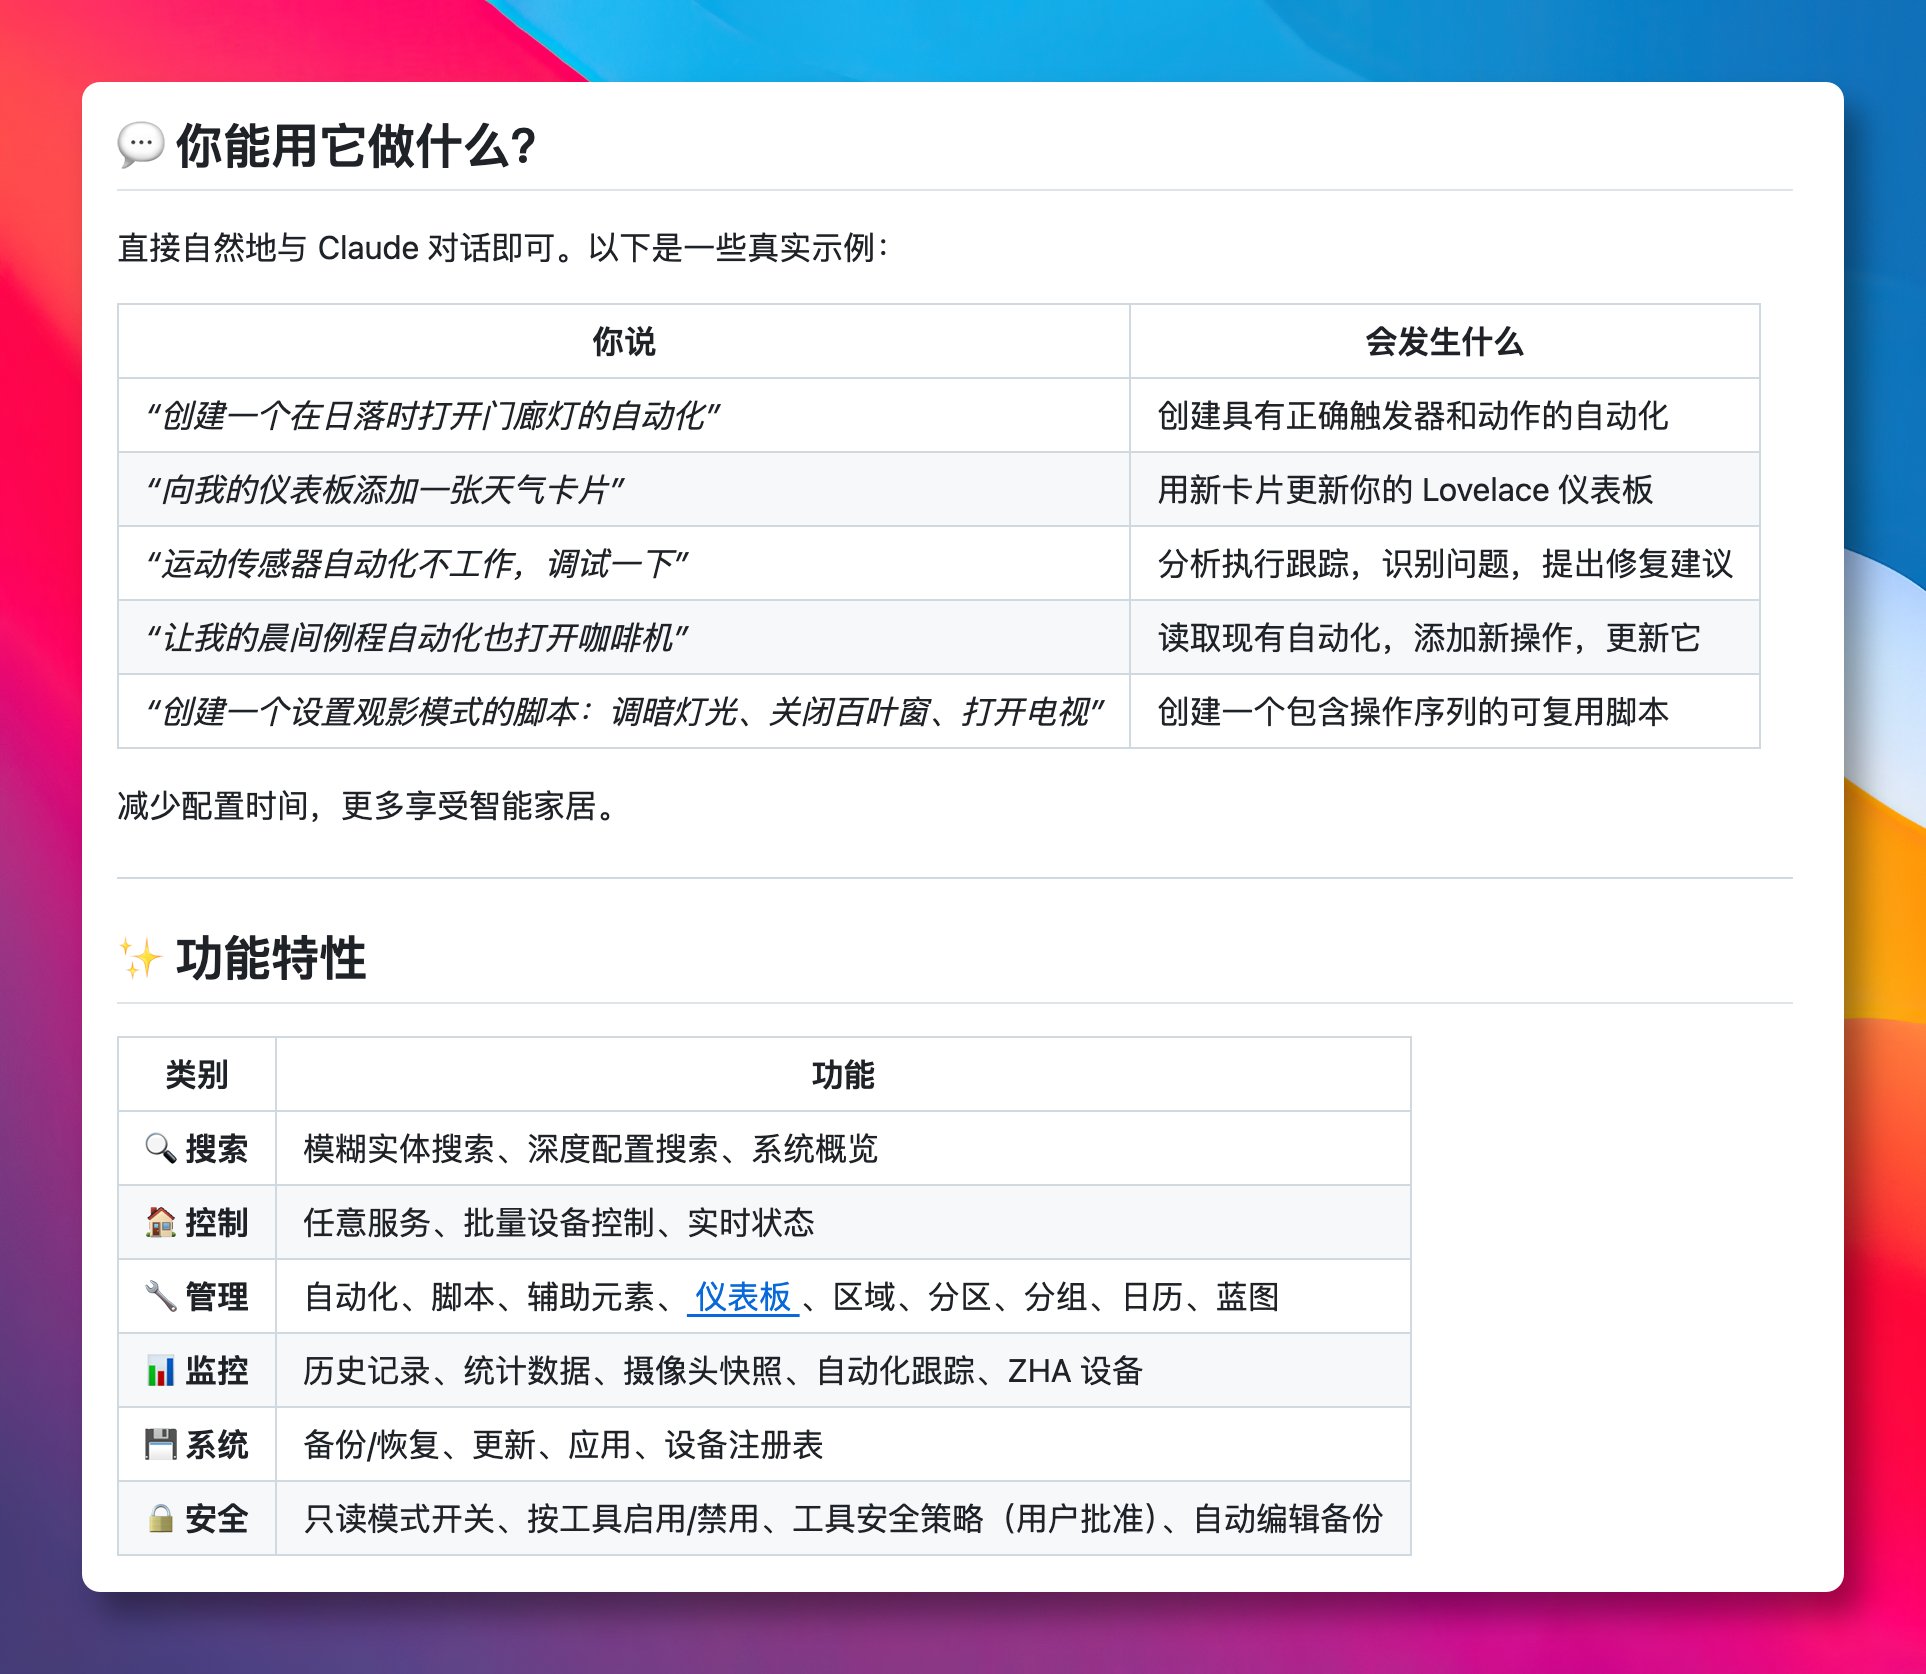The height and width of the screenshot is (1674, 1926).
Task: Click the wrench icon next to 管理
Action: click(161, 1296)
